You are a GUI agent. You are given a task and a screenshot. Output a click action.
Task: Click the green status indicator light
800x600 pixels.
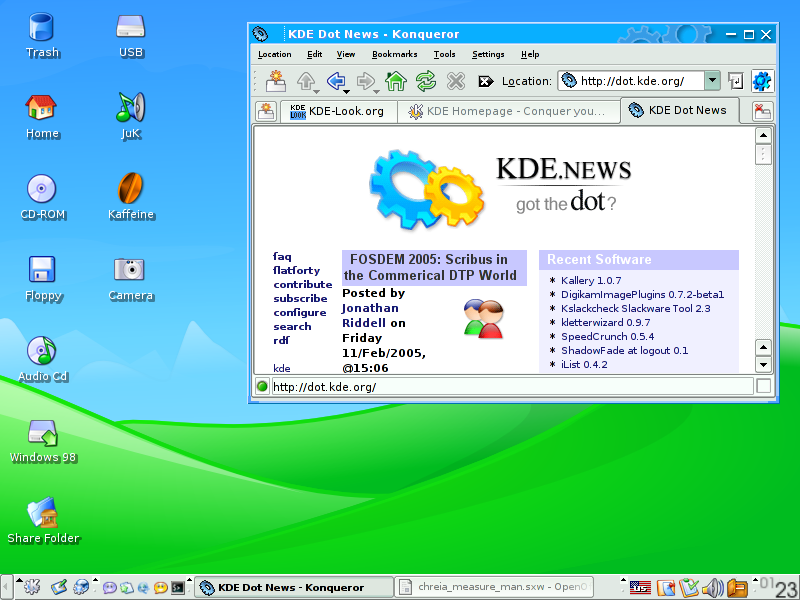point(262,386)
